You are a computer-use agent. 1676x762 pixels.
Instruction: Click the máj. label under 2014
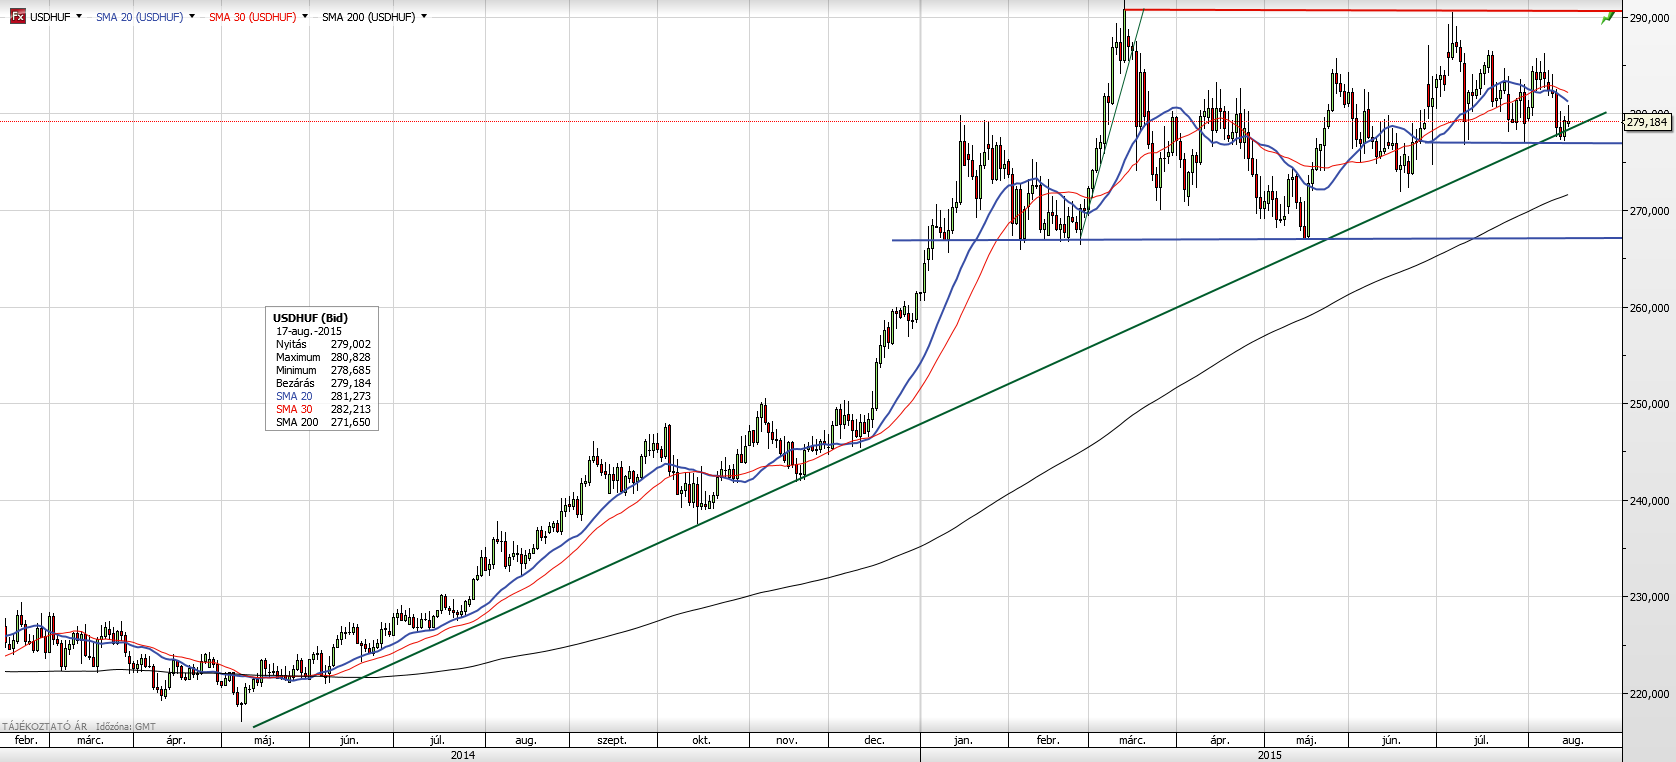264,740
